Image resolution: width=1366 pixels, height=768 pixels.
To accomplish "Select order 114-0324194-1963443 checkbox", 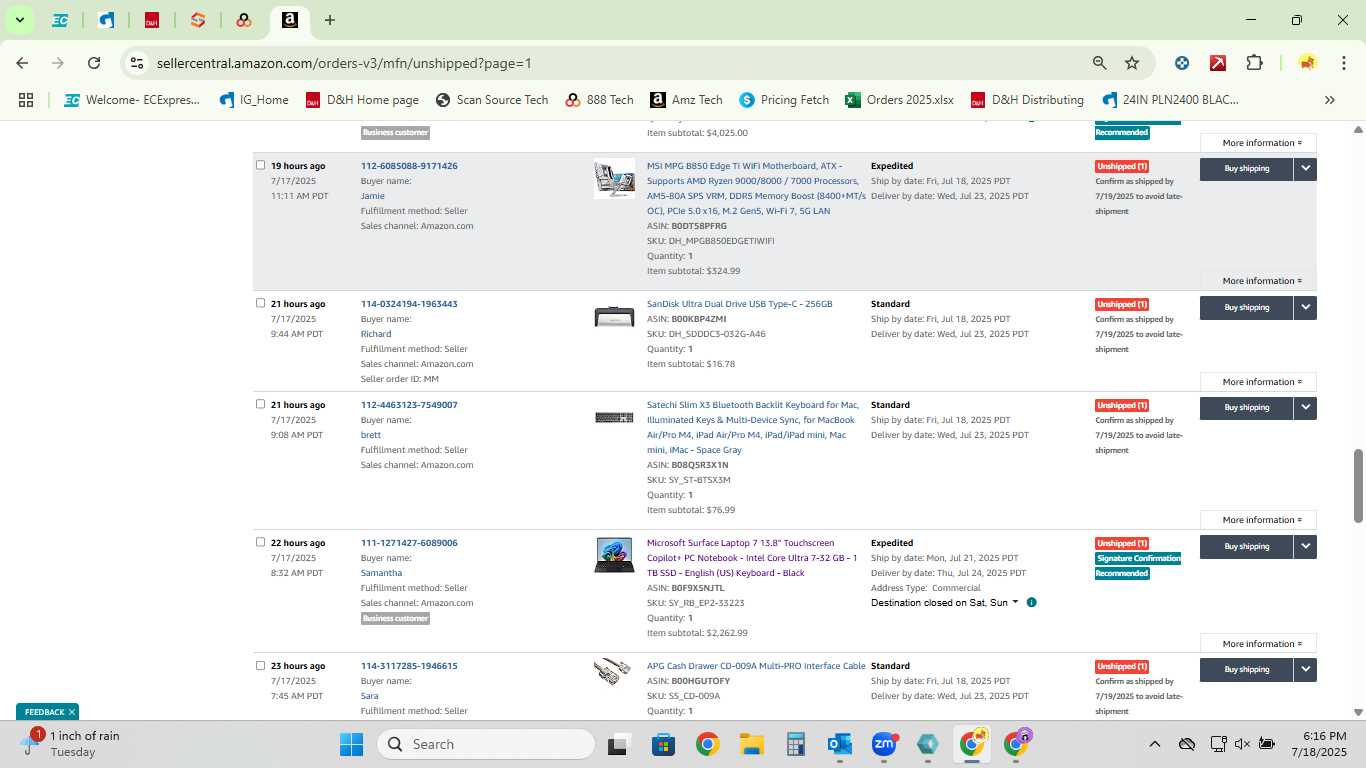I will [x=260, y=303].
